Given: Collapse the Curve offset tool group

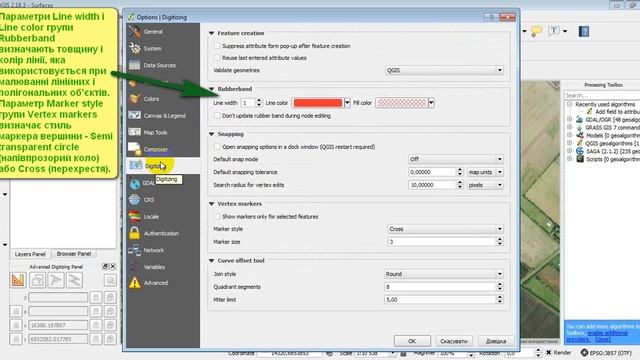Looking at the screenshot, I should (211, 260).
